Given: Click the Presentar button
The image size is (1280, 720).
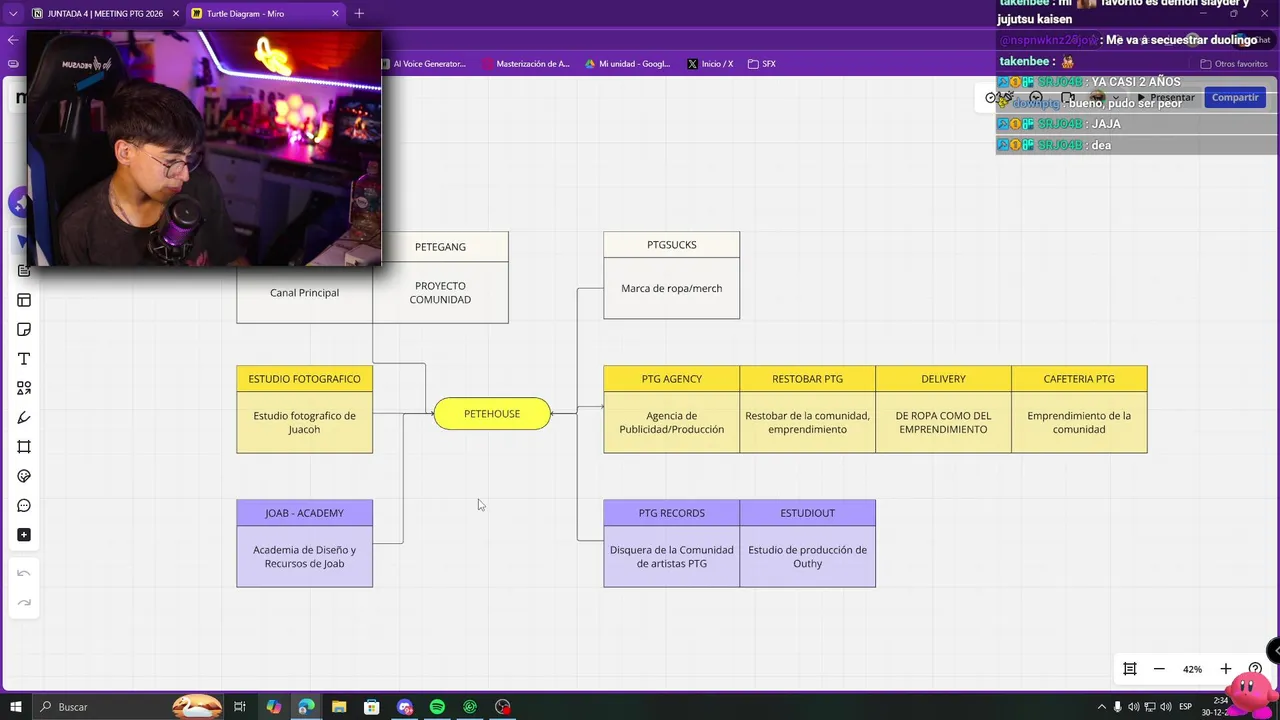Looking at the screenshot, I should (1166, 98).
